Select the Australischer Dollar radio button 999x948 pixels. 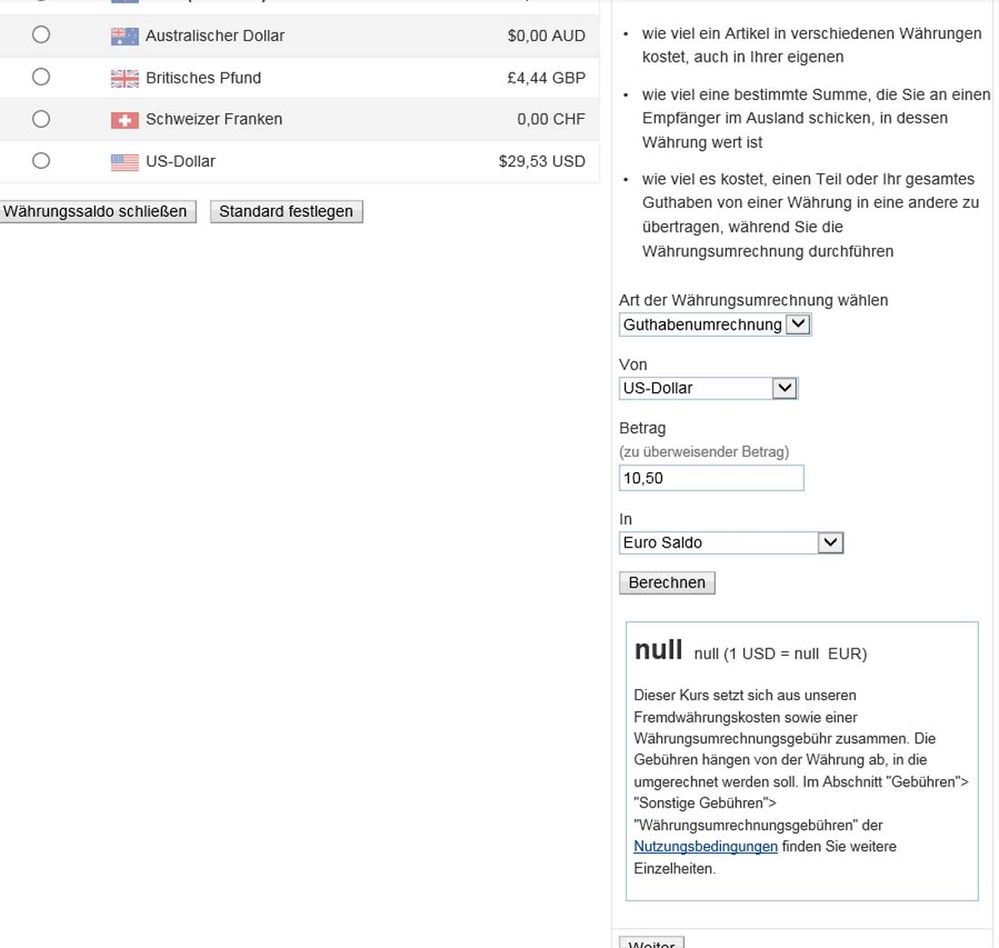click(x=41, y=35)
